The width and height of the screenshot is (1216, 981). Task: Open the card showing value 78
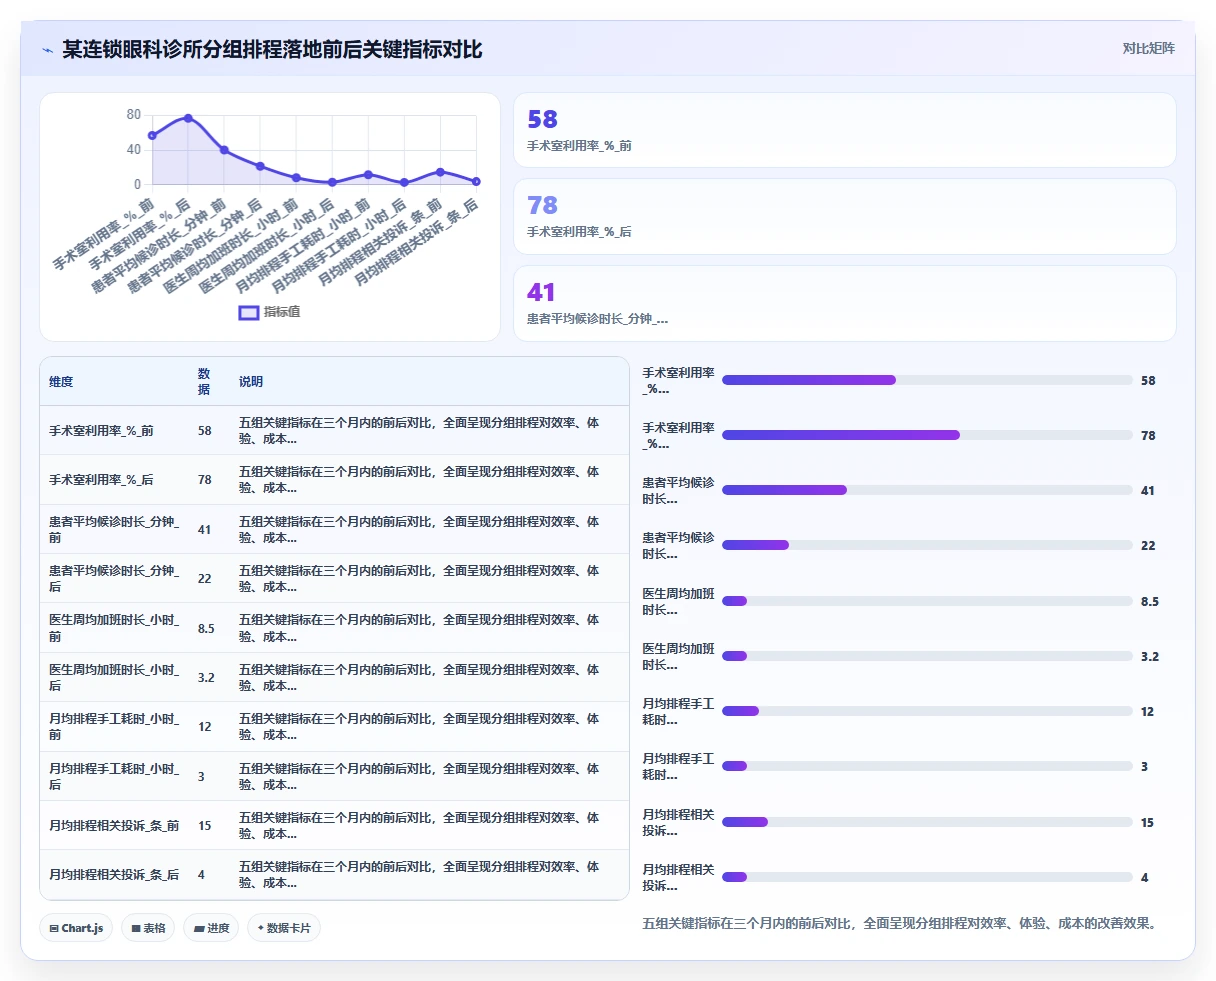pos(845,216)
